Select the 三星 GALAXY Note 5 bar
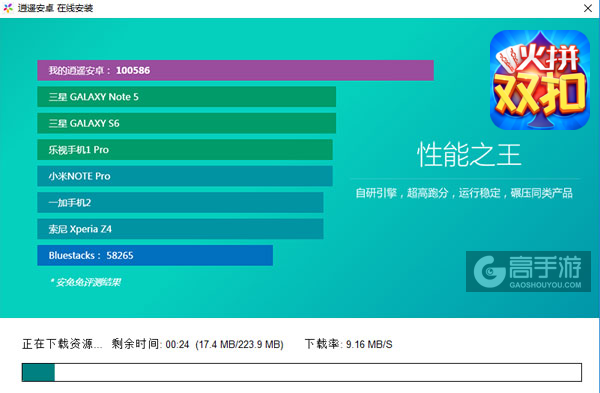The width and height of the screenshot is (600, 393). coord(186,97)
